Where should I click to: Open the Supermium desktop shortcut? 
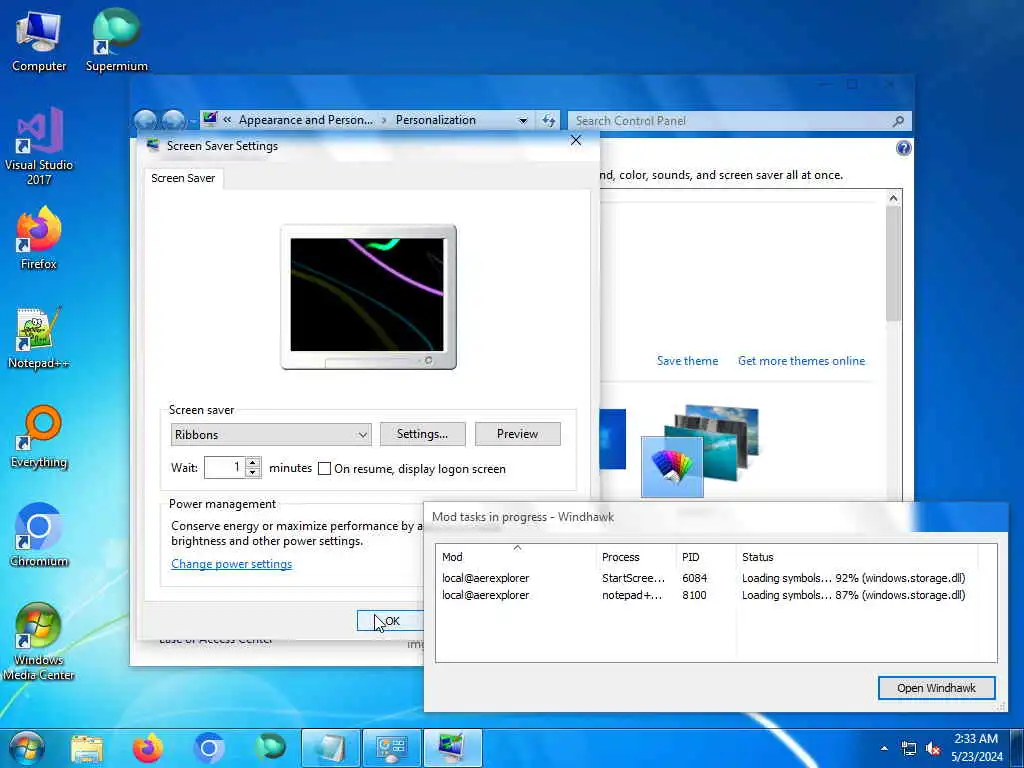coord(116,40)
